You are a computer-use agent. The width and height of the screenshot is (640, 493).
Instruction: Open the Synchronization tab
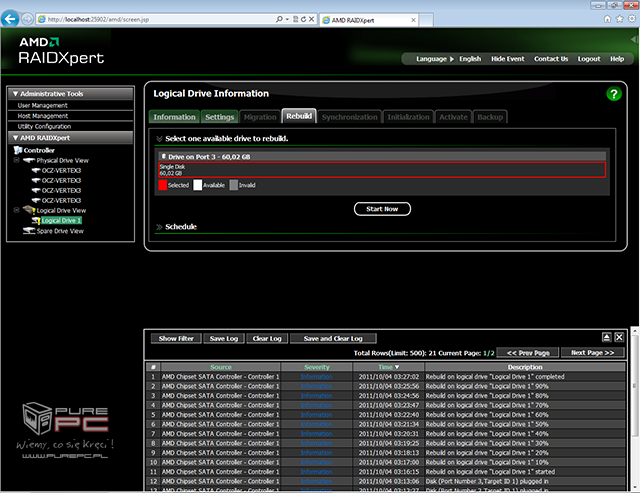coord(349,117)
